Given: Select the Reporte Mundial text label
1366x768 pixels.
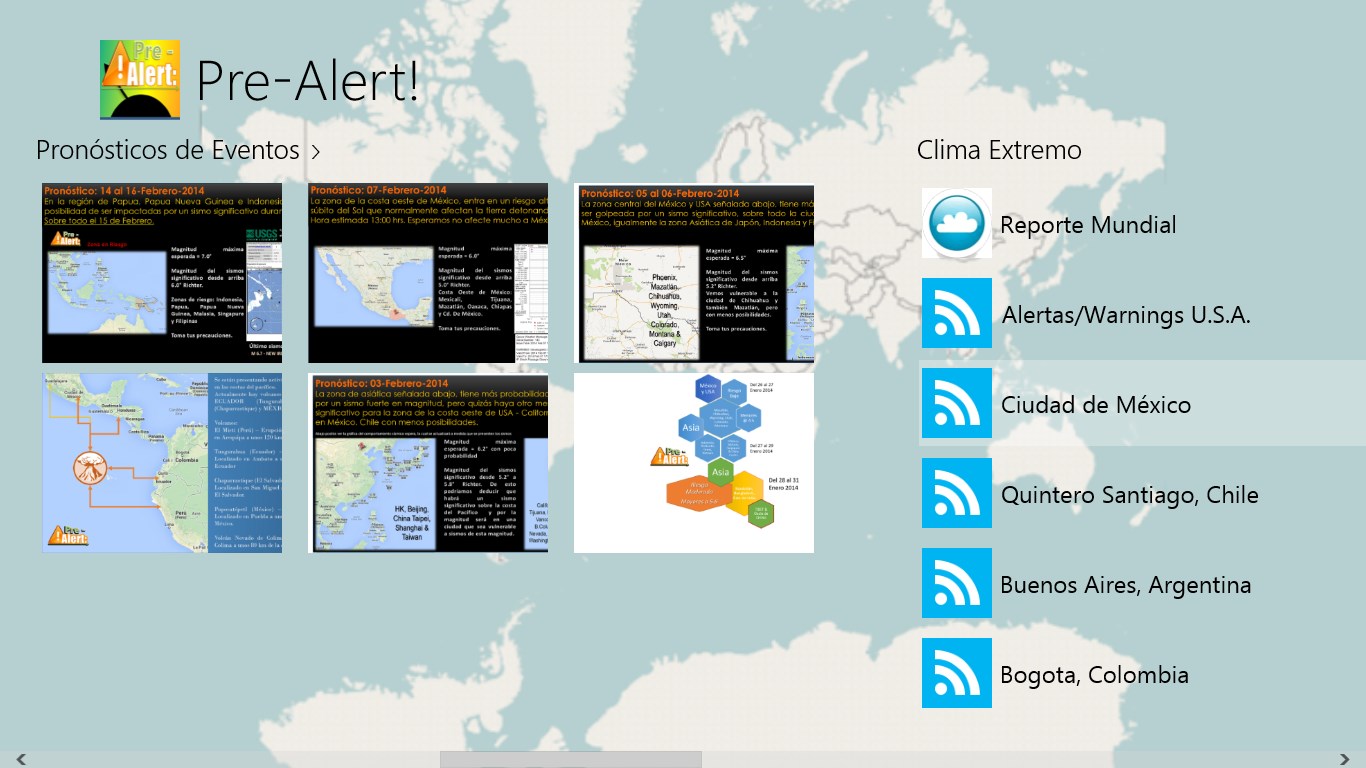Looking at the screenshot, I should (1088, 225).
